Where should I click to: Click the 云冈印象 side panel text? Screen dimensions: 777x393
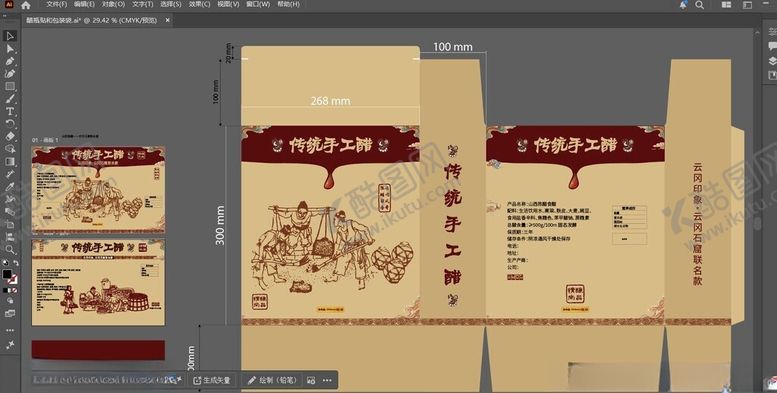coord(698,225)
